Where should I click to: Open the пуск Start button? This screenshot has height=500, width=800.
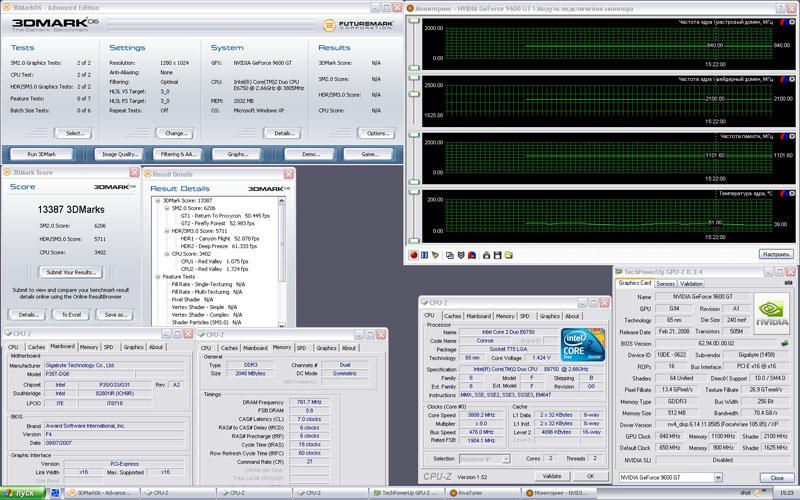tap(24, 493)
